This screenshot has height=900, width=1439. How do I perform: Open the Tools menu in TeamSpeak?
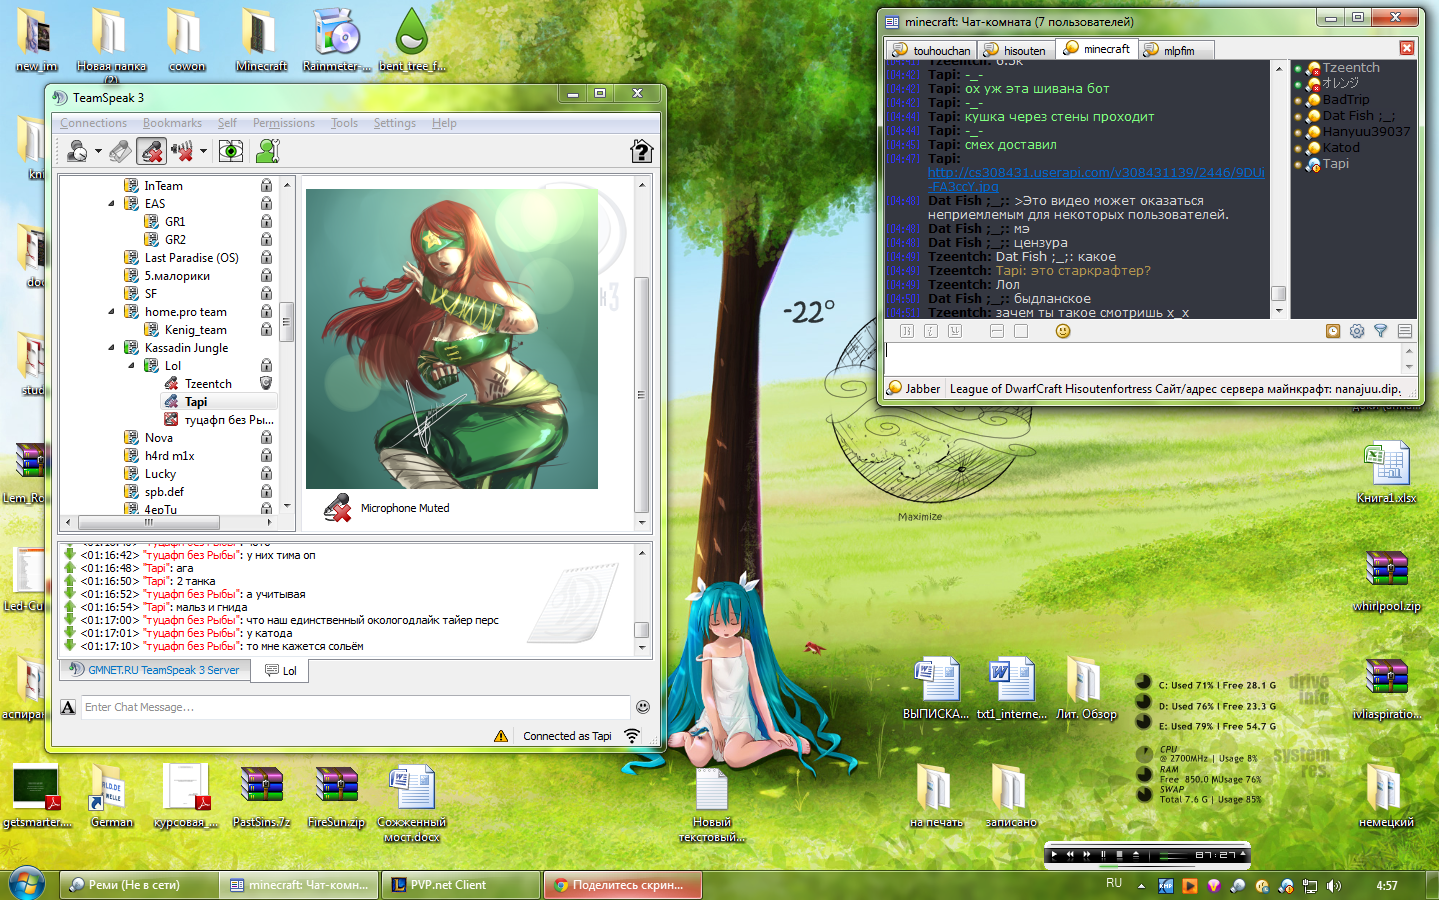coord(344,123)
